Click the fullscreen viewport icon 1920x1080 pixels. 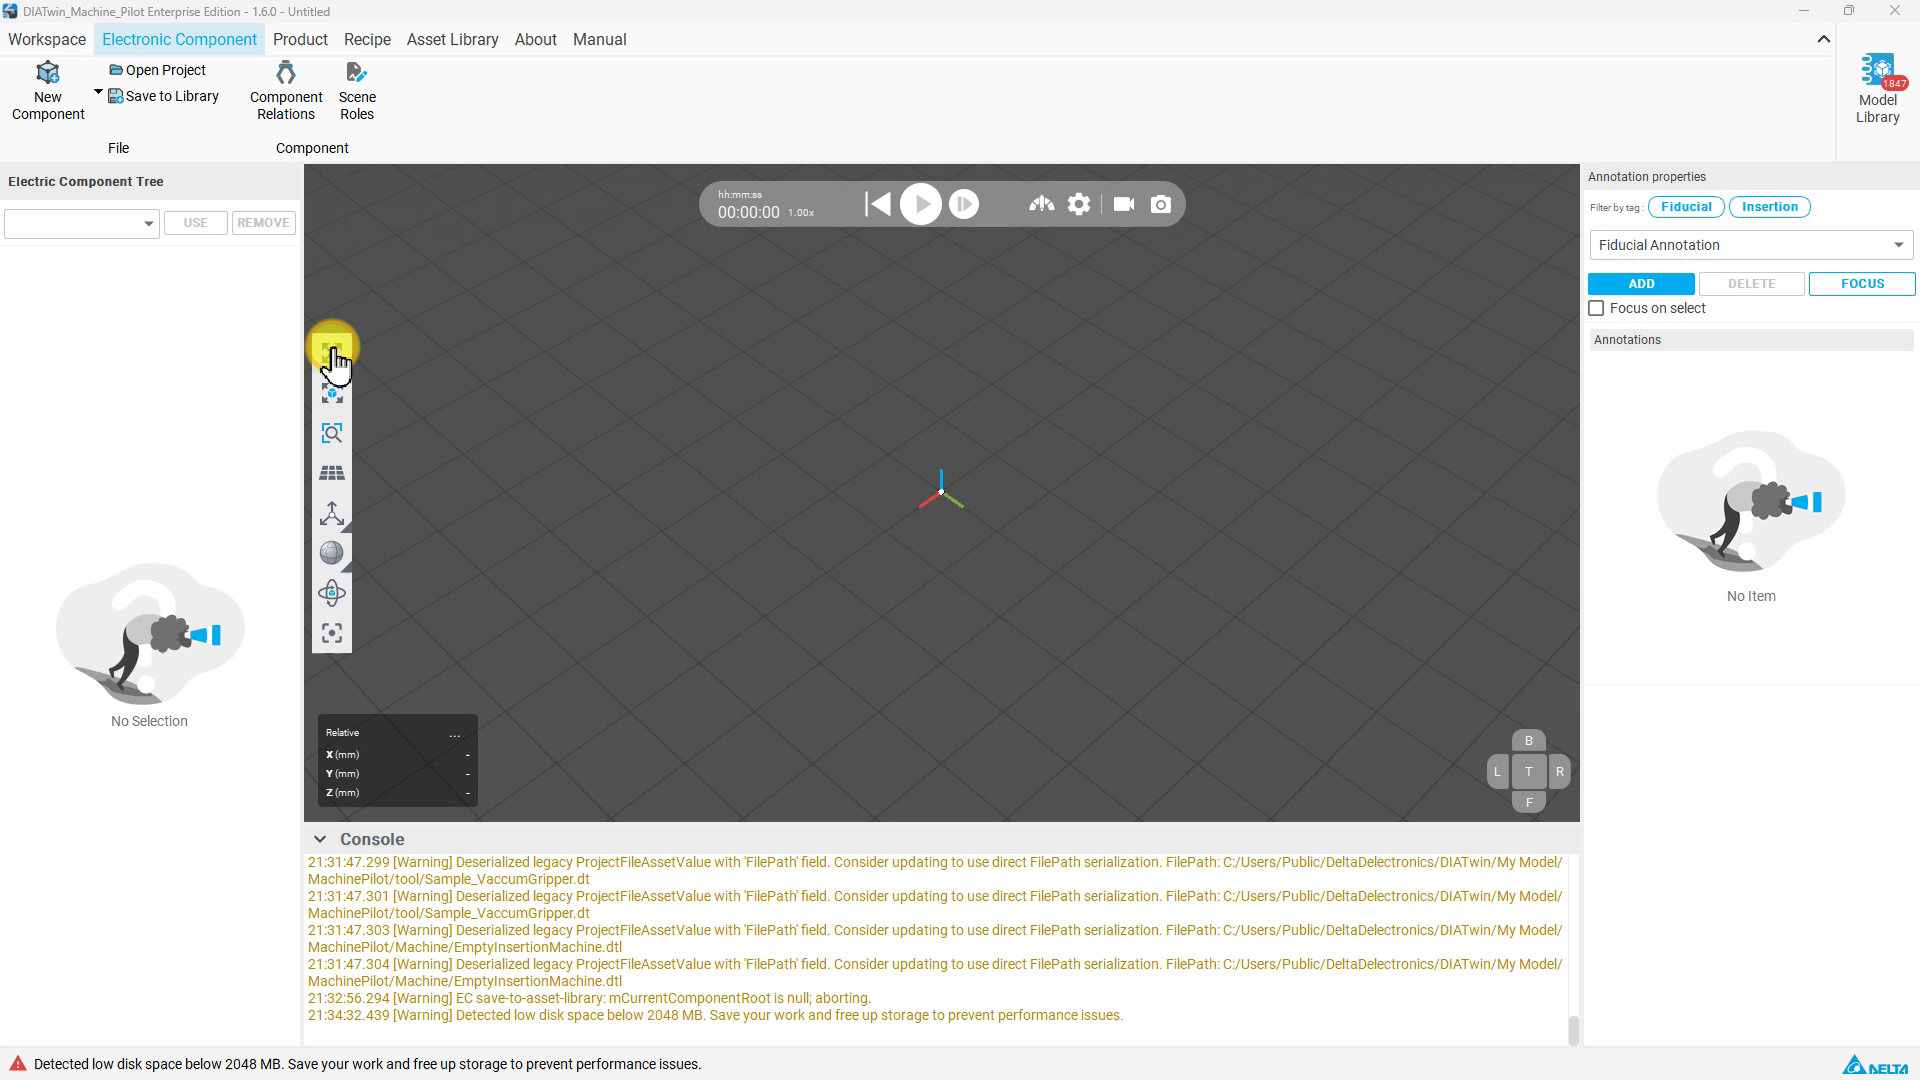[x=331, y=351]
